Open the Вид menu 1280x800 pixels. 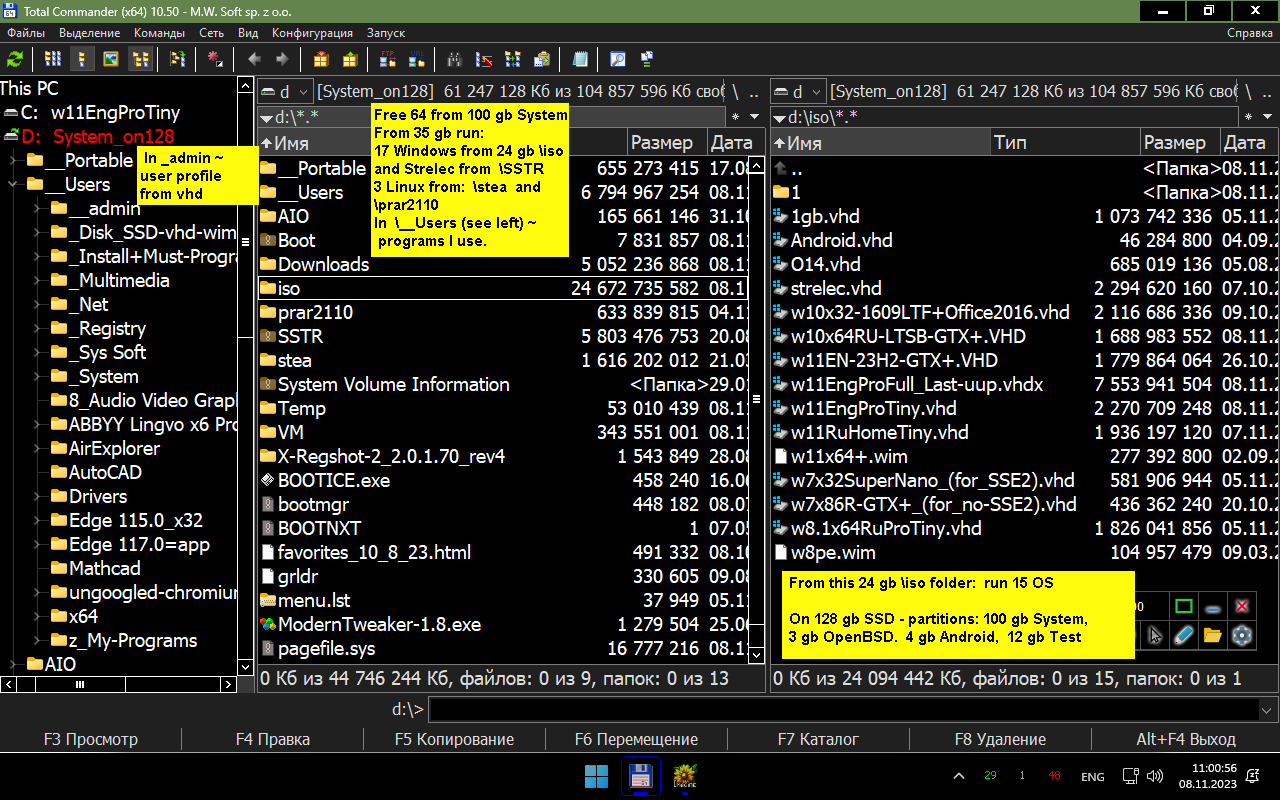pos(248,33)
